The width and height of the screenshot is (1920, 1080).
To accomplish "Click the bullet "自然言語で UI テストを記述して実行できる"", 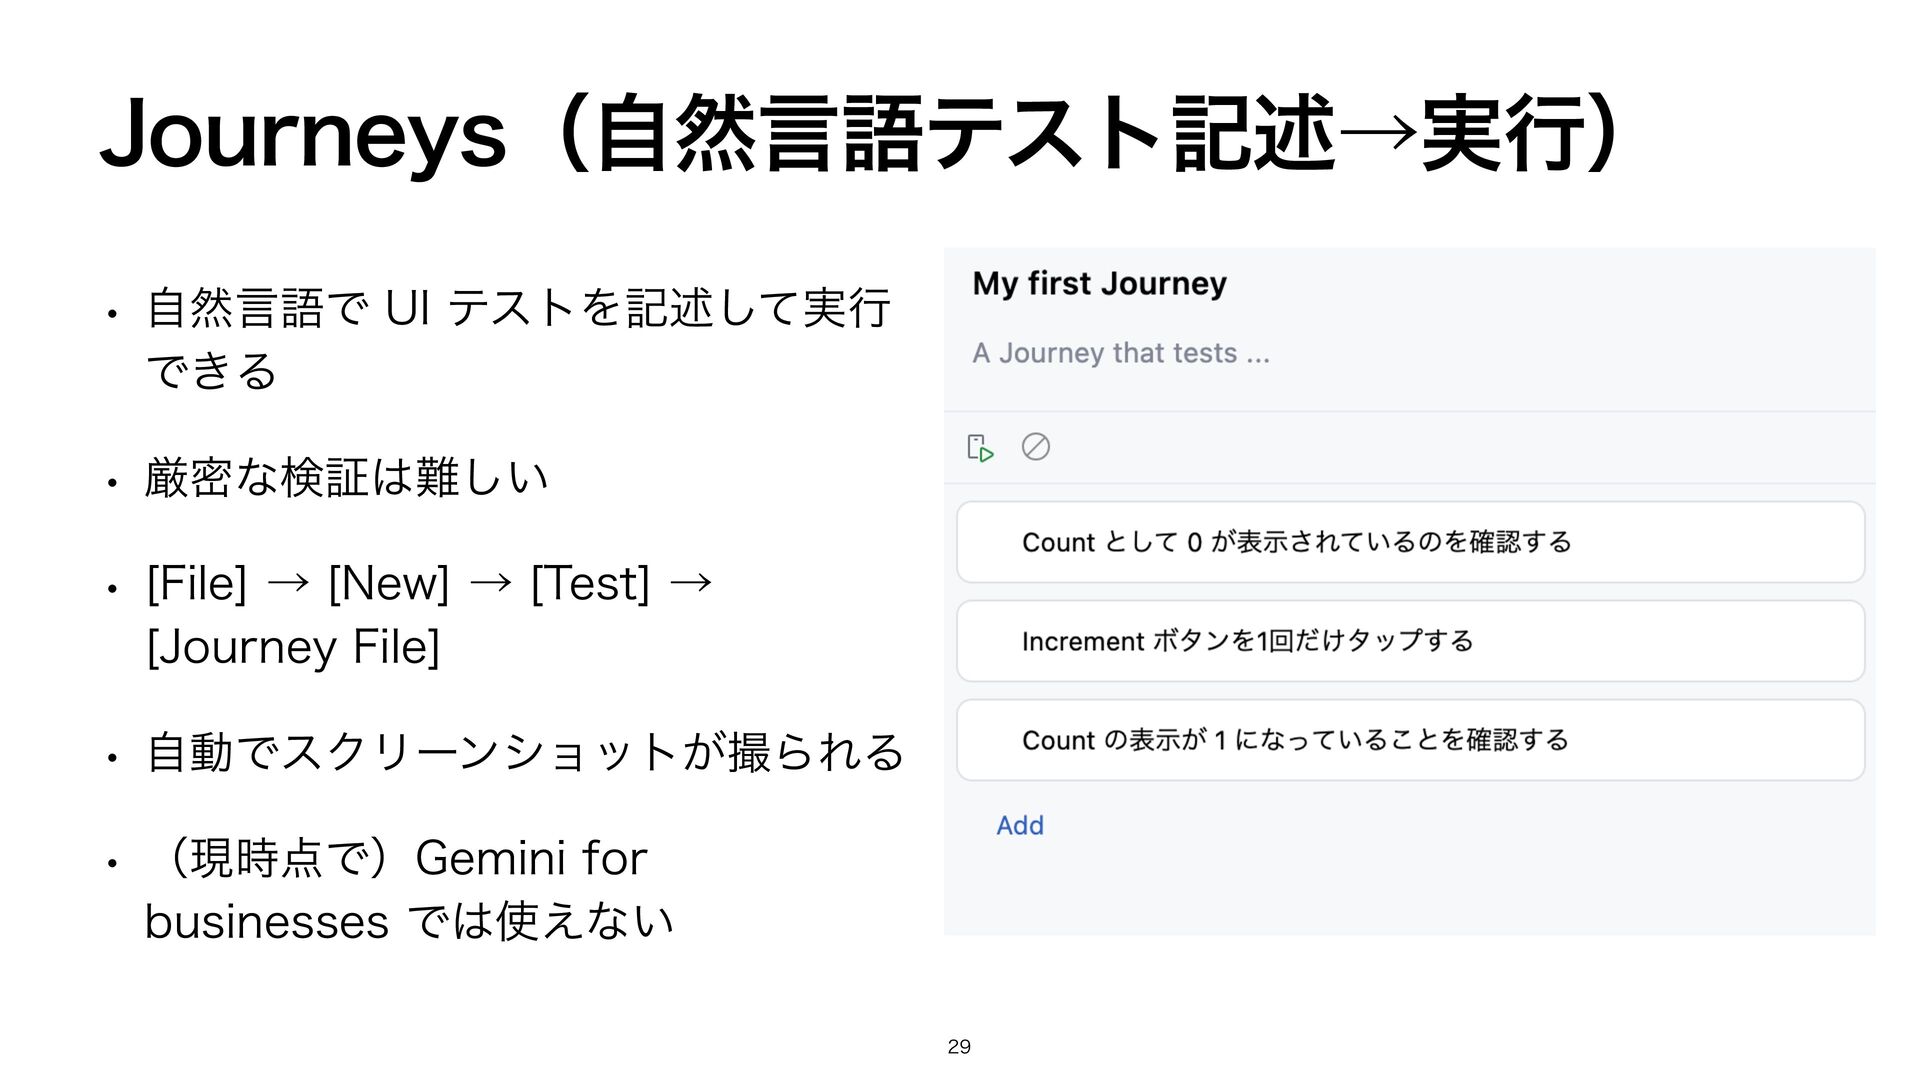I will coord(518,338).
